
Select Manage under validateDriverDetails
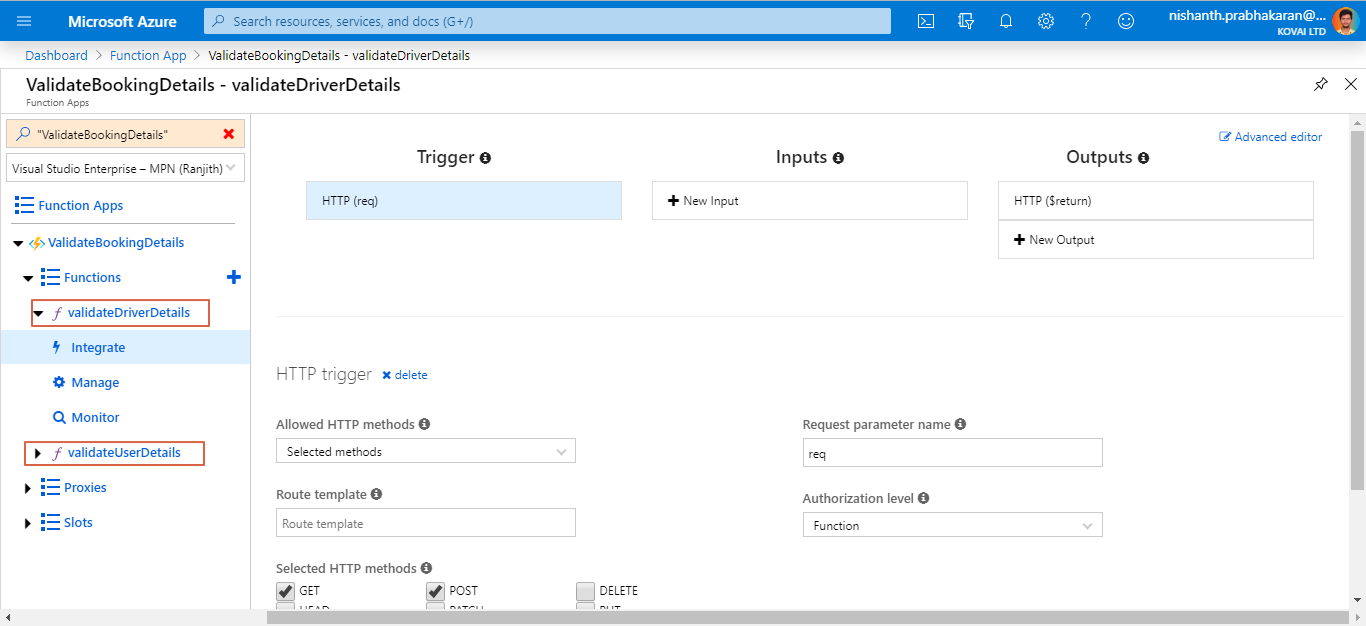click(x=95, y=383)
